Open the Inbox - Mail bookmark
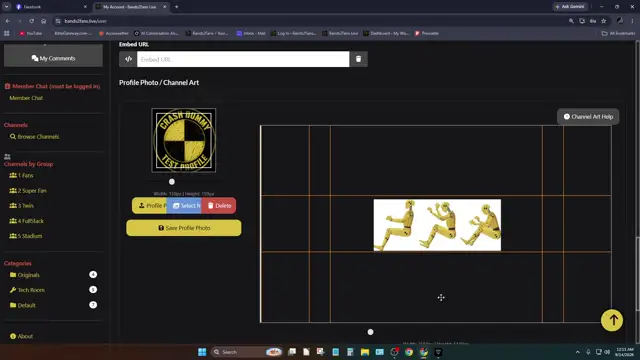Viewport: 640px width, 360px height. pyautogui.click(x=251, y=33)
